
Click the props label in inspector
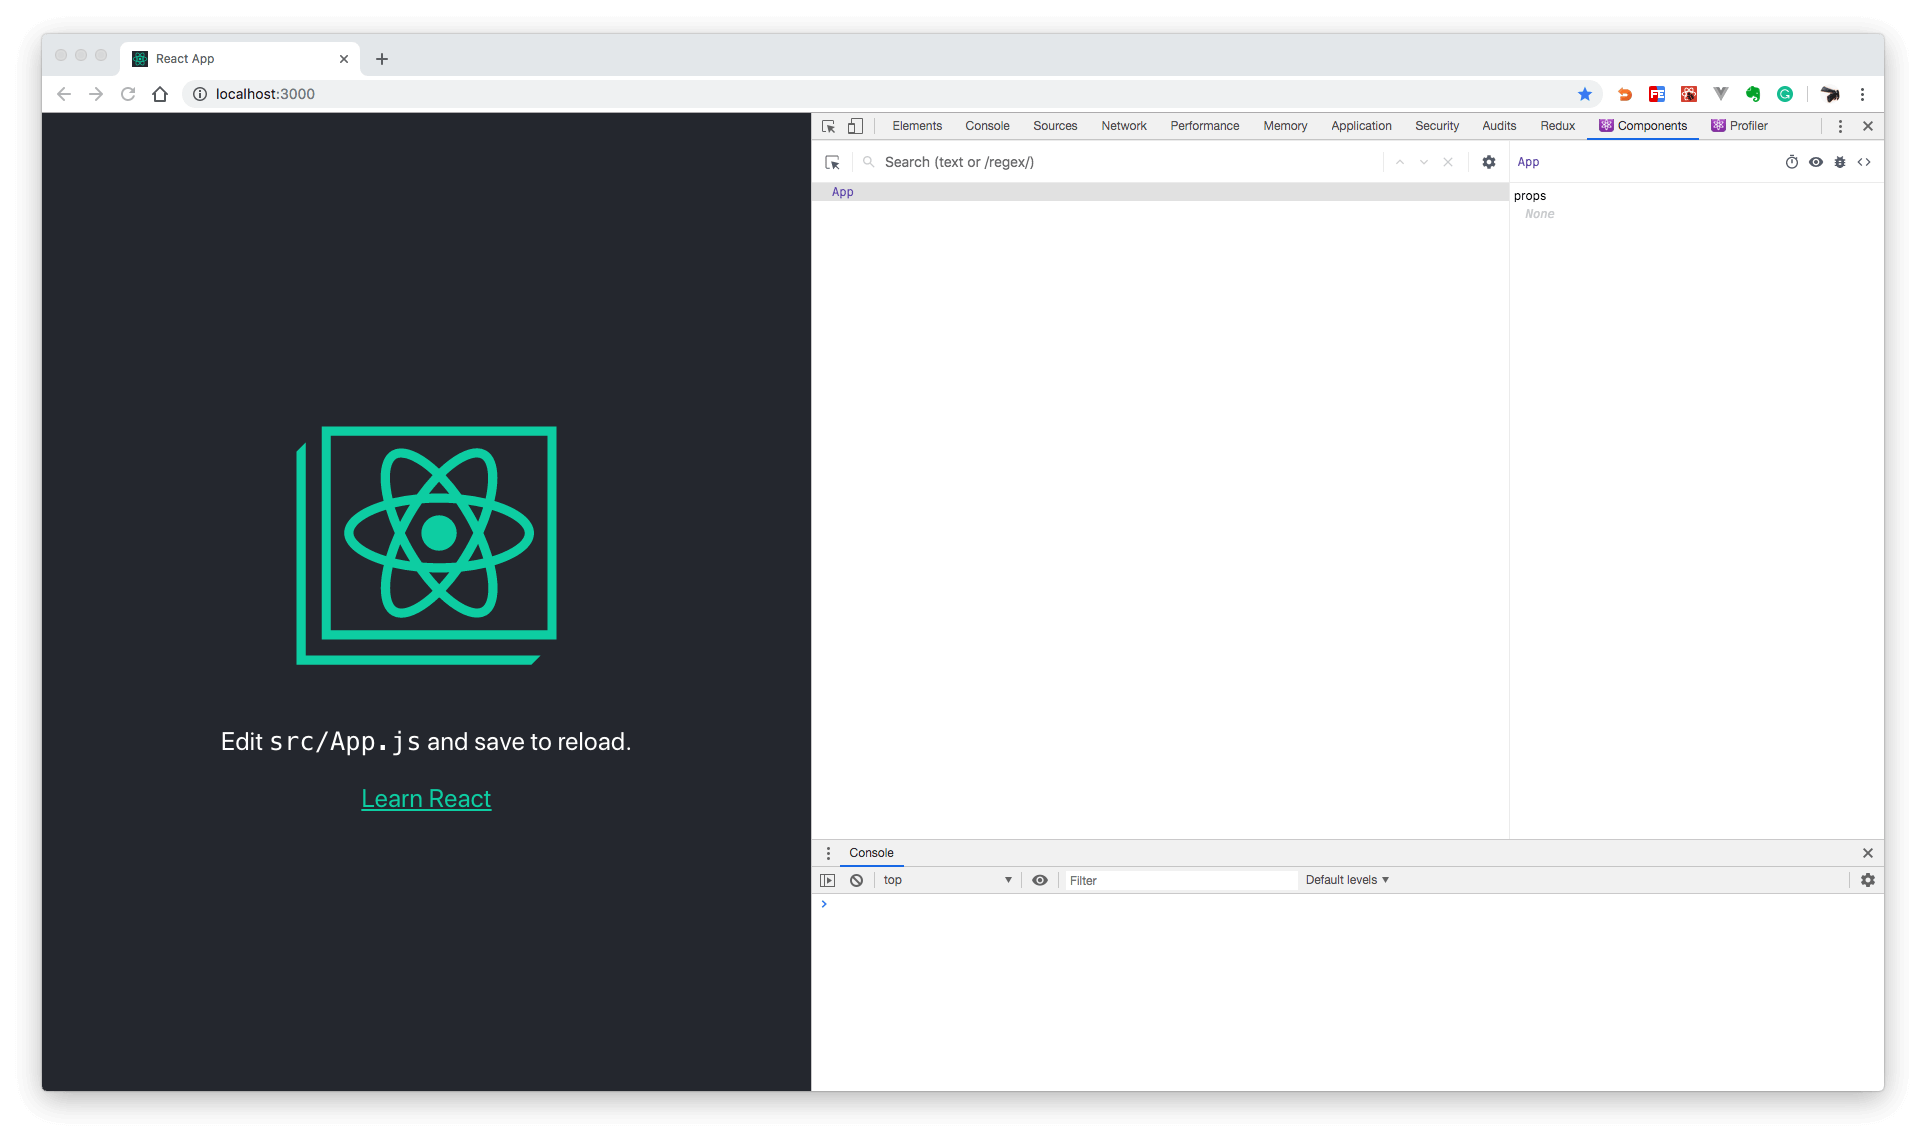coord(1530,196)
